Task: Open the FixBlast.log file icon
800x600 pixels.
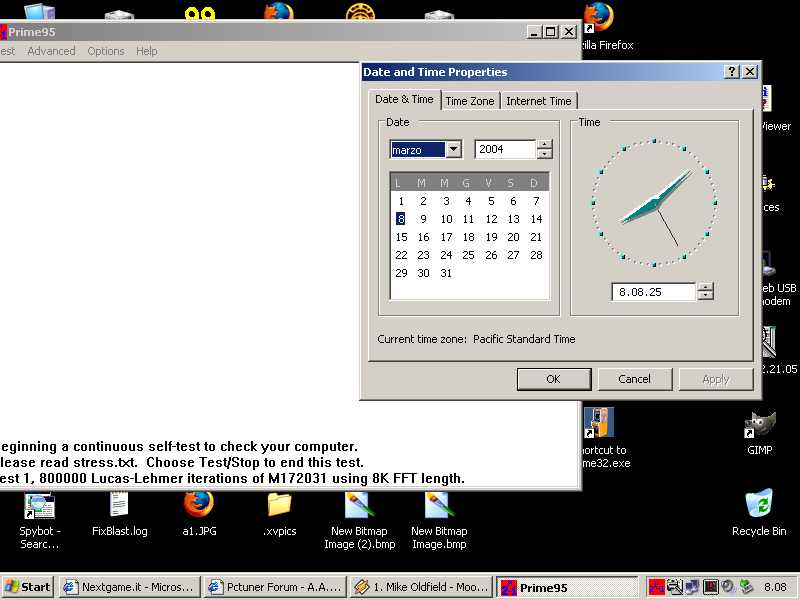Action: 119,506
